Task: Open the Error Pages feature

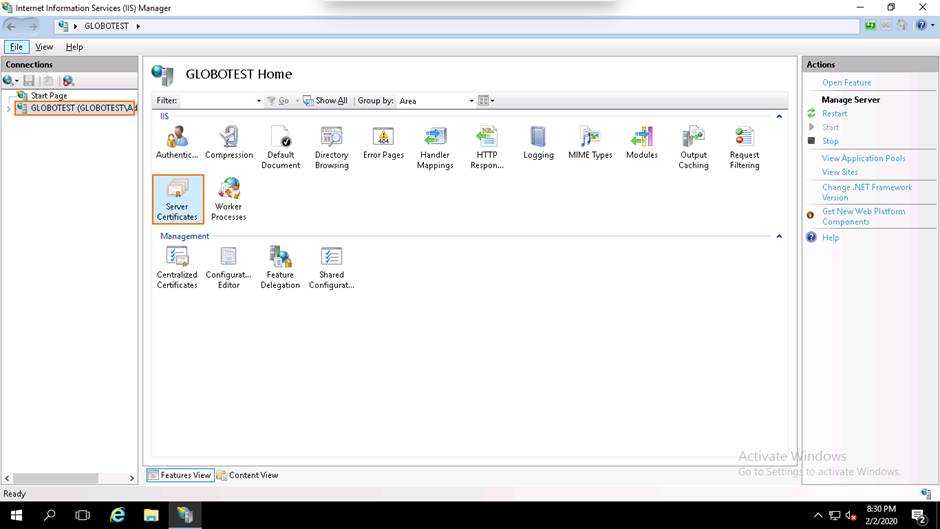Action: tap(383, 143)
